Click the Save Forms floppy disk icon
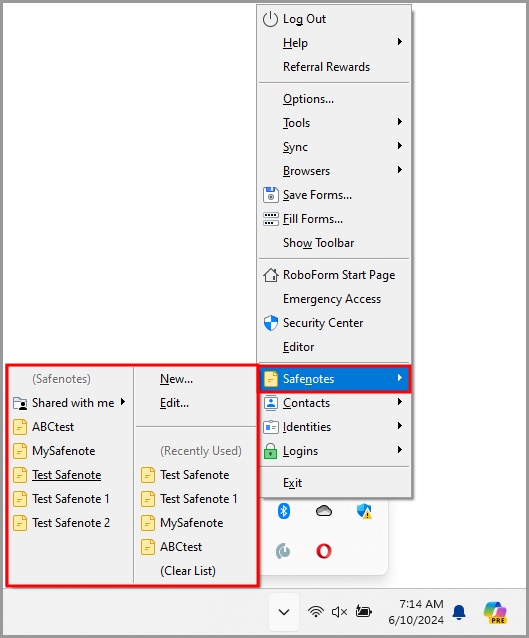 (271, 195)
